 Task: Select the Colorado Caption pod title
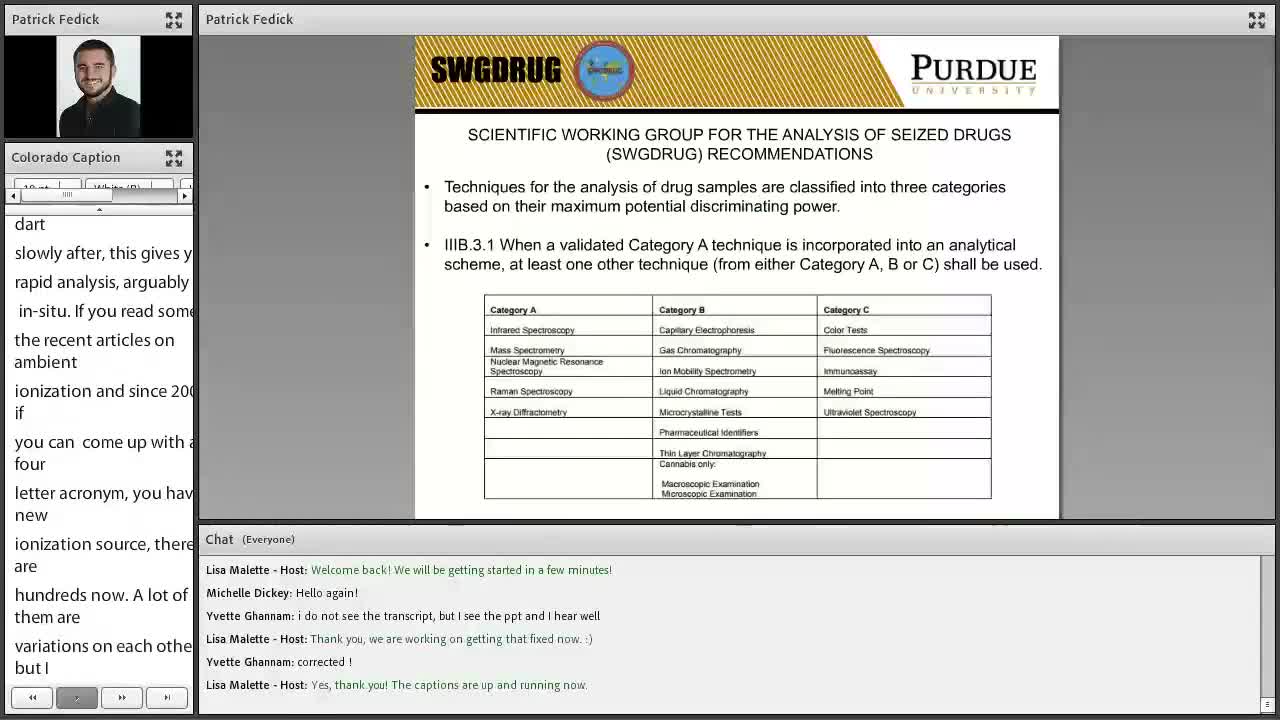point(66,158)
